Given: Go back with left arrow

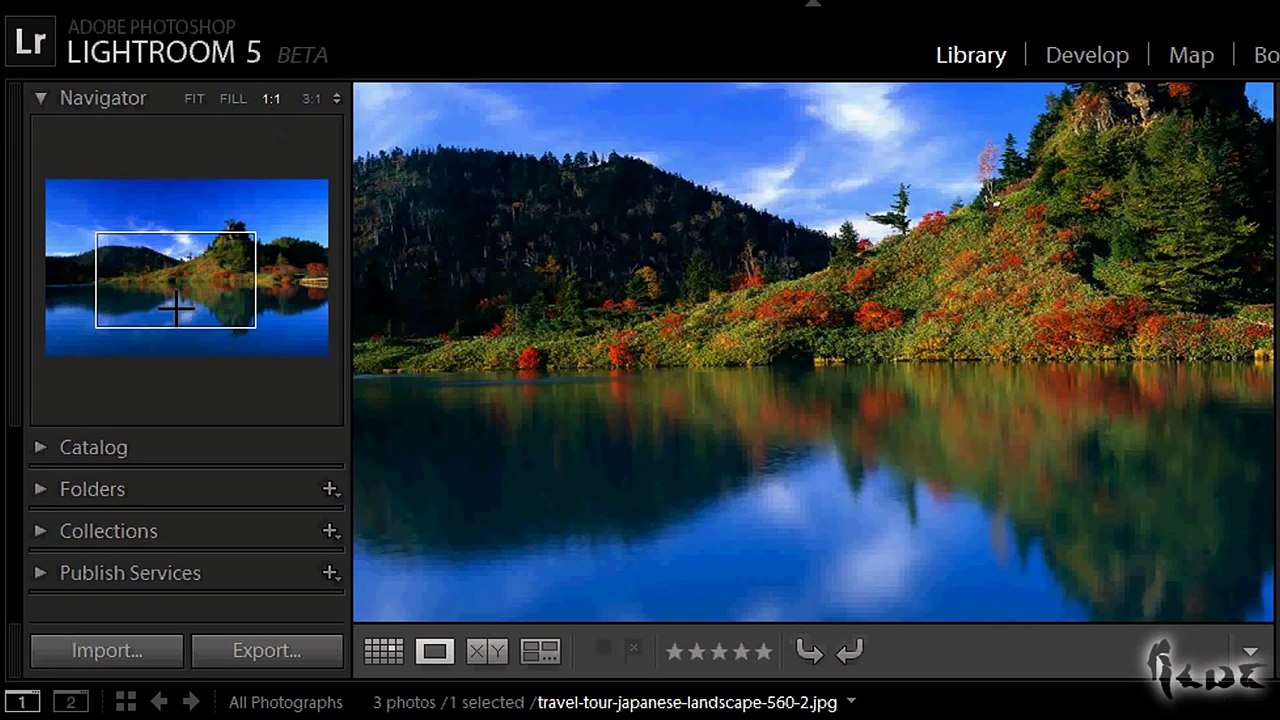Looking at the screenshot, I should [x=159, y=702].
